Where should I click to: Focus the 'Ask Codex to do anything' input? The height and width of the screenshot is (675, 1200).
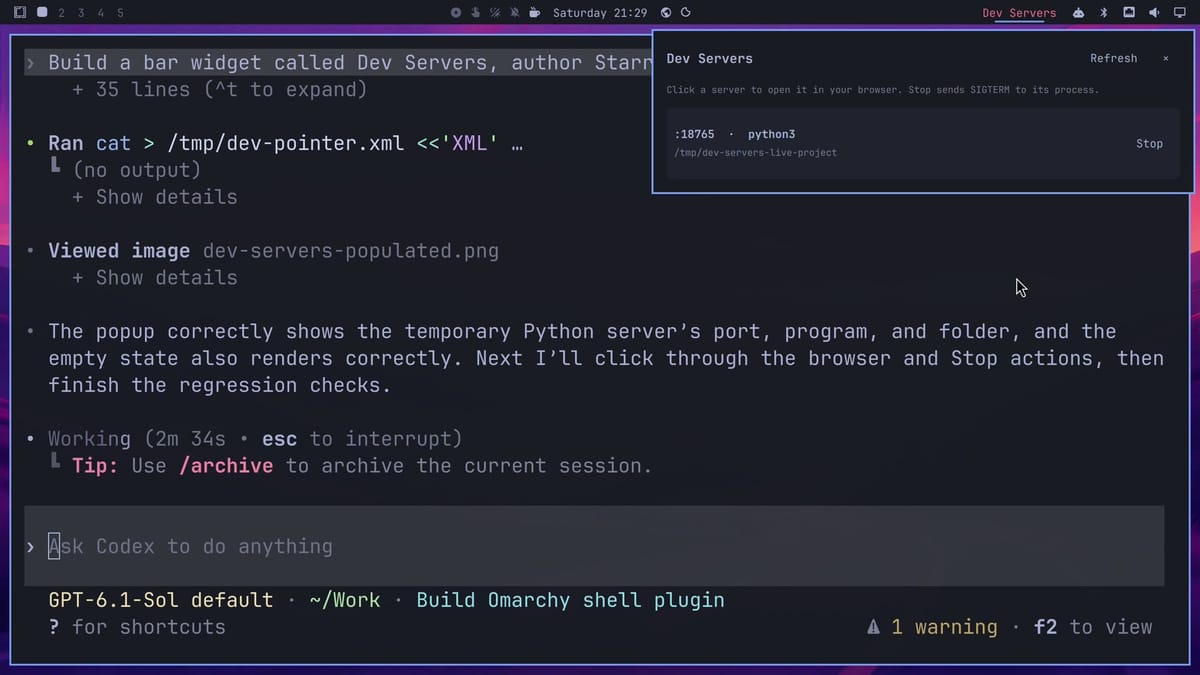[x=594, y=546]
